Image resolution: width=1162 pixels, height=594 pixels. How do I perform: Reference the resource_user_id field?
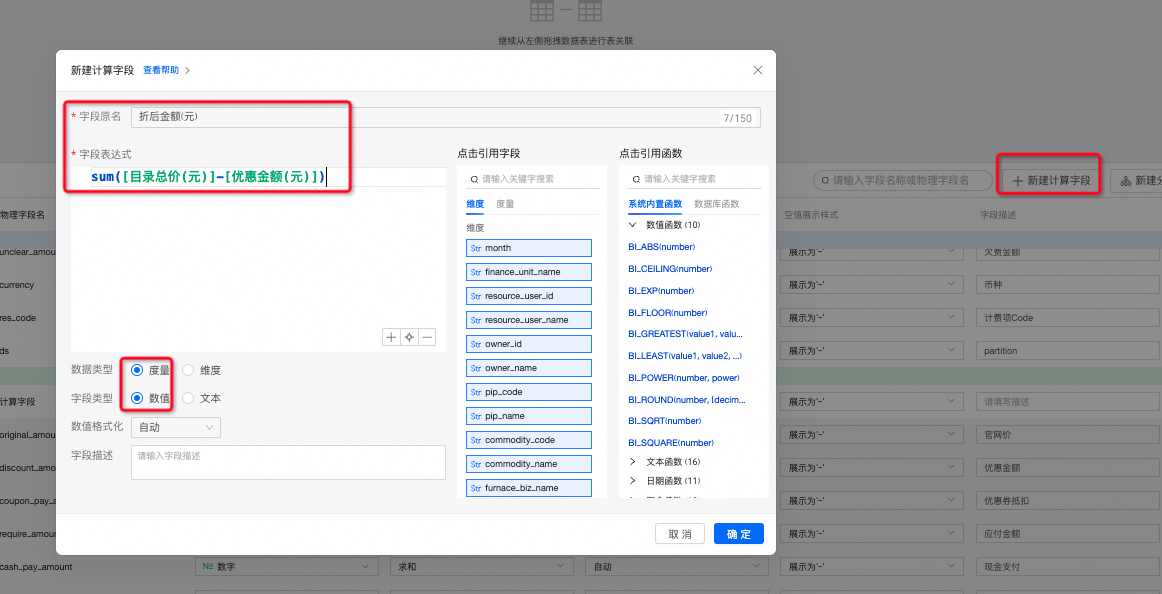[528, 296]
